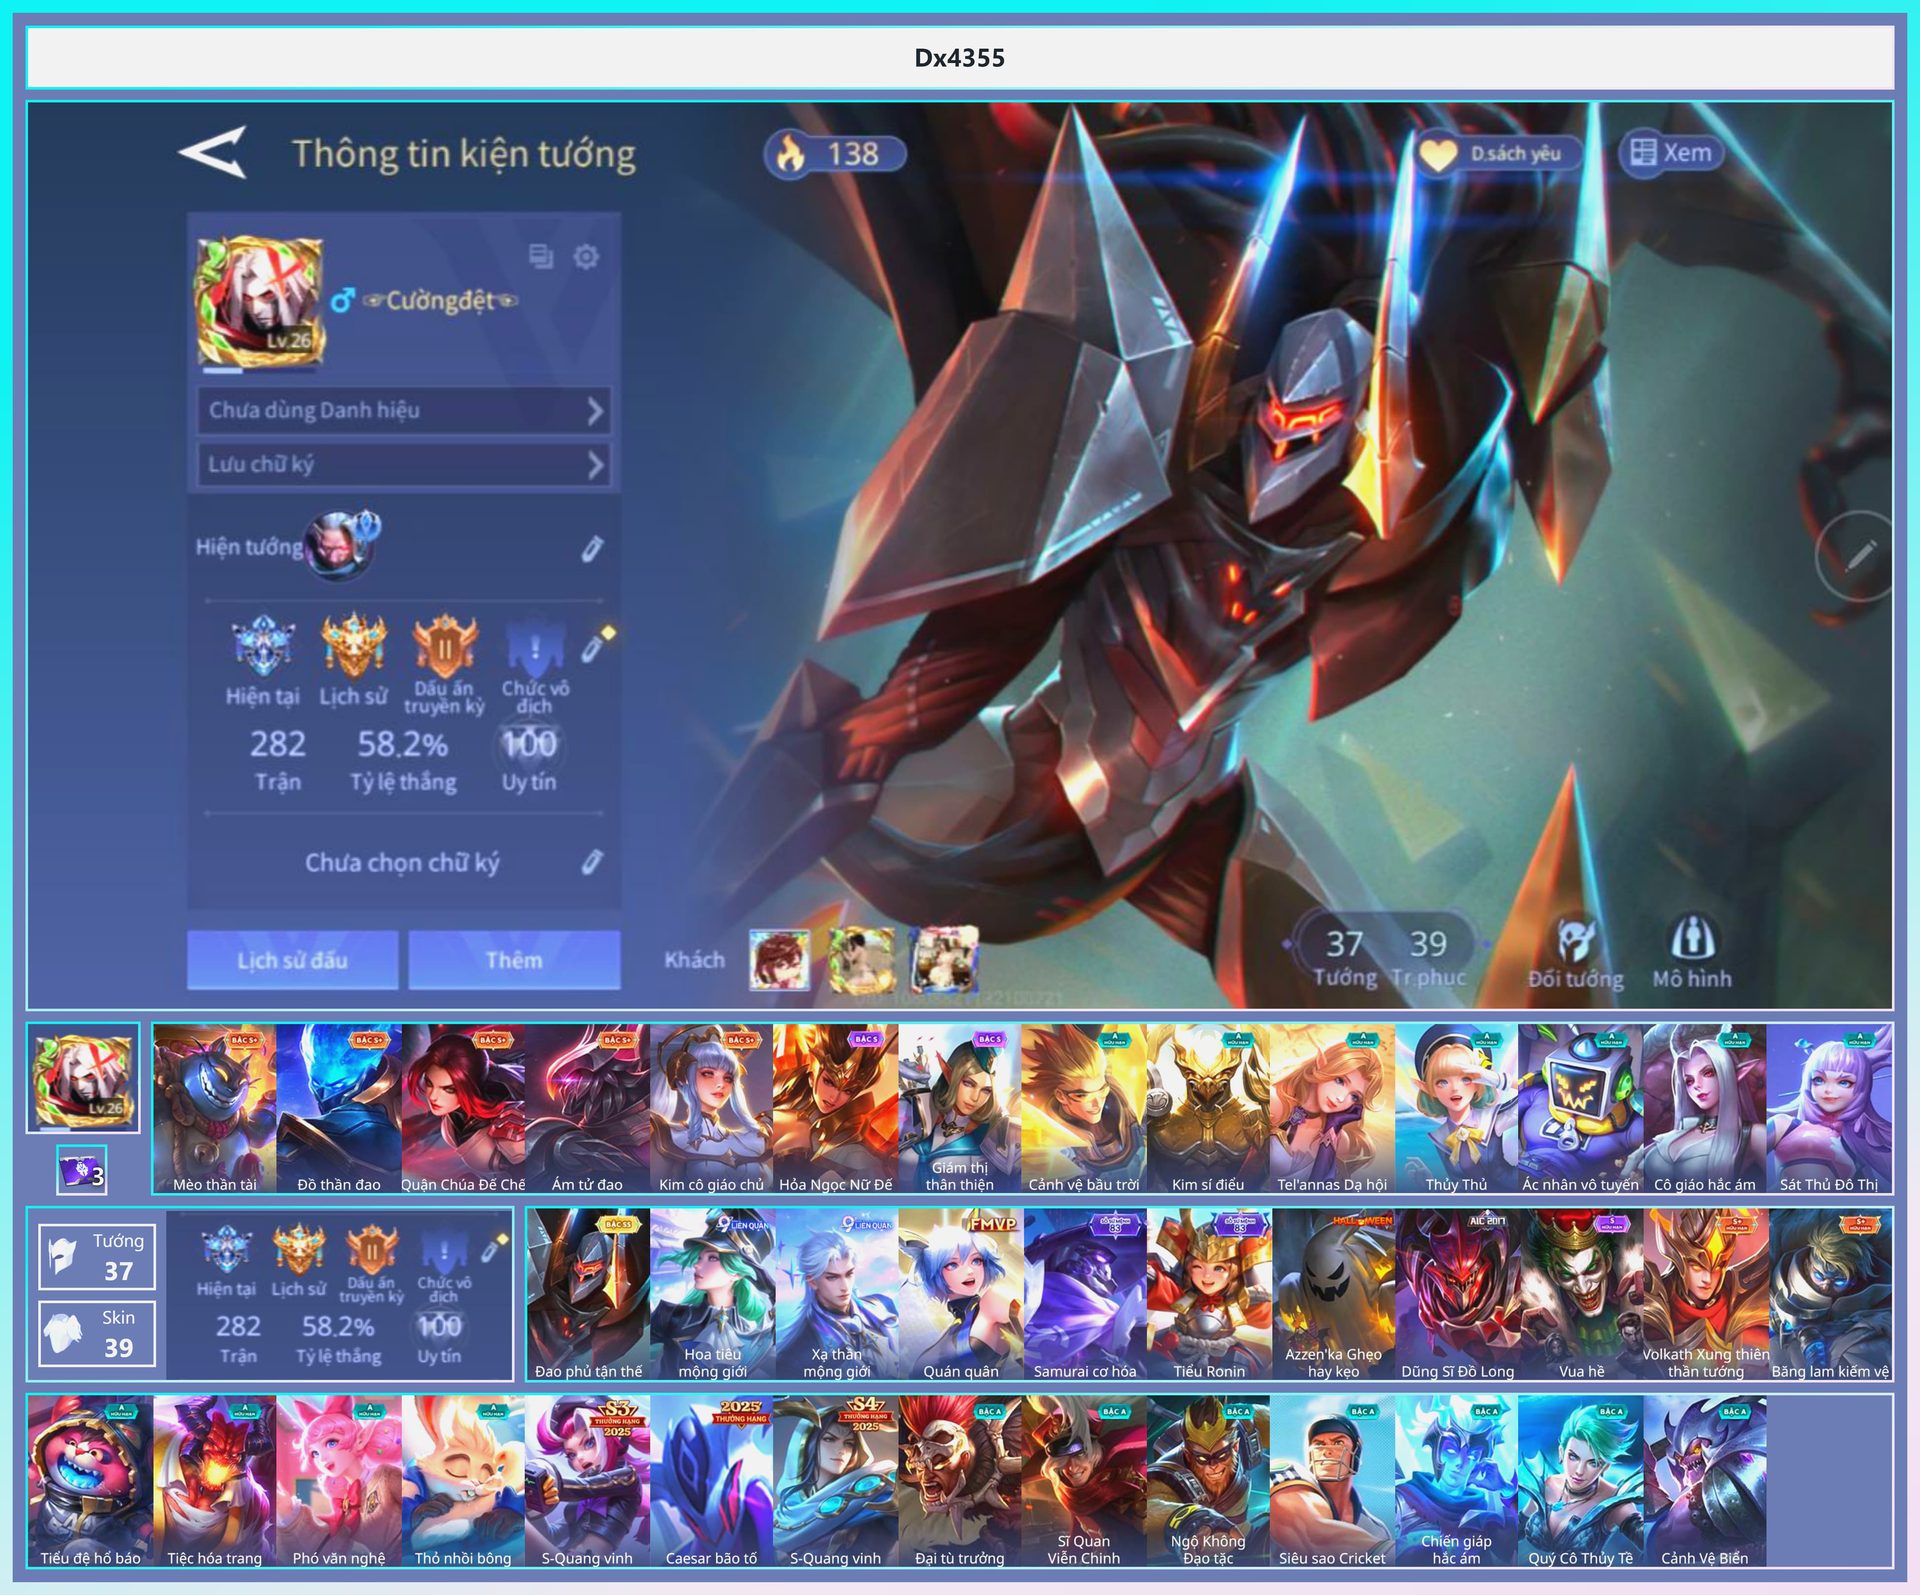The image size is (1920, 1595).
Task: Edit the displayed hero with pencil icon
Action: click(x=592, y=548)
